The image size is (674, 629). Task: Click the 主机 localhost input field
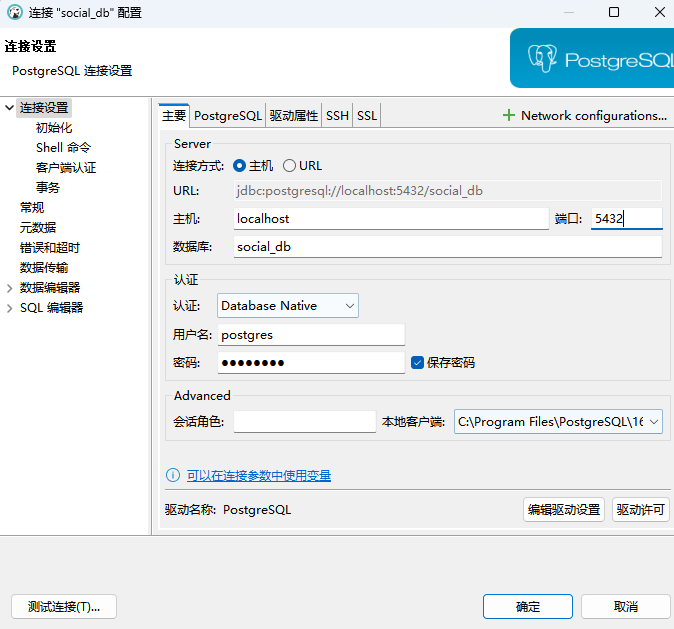click(391, 219)
